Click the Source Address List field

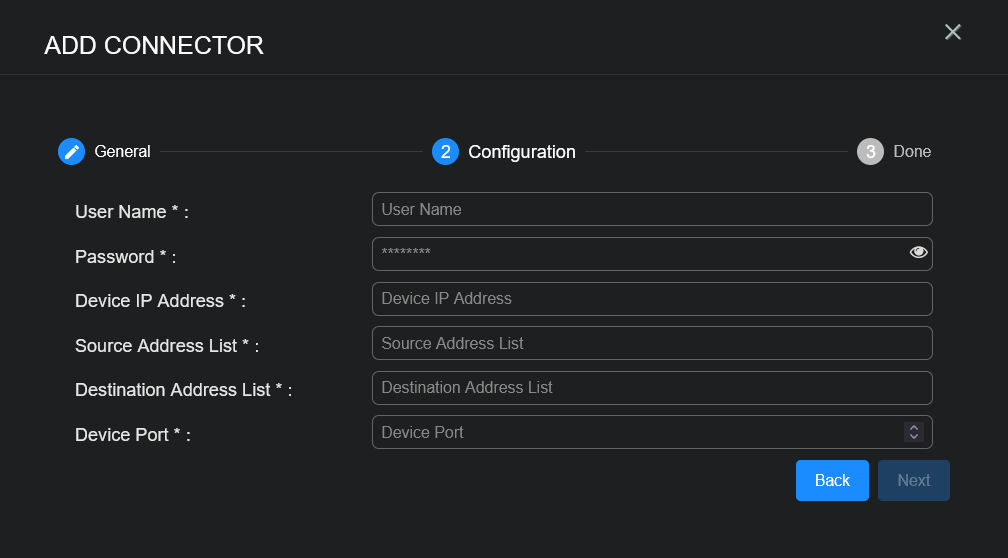tap(650, 343)
